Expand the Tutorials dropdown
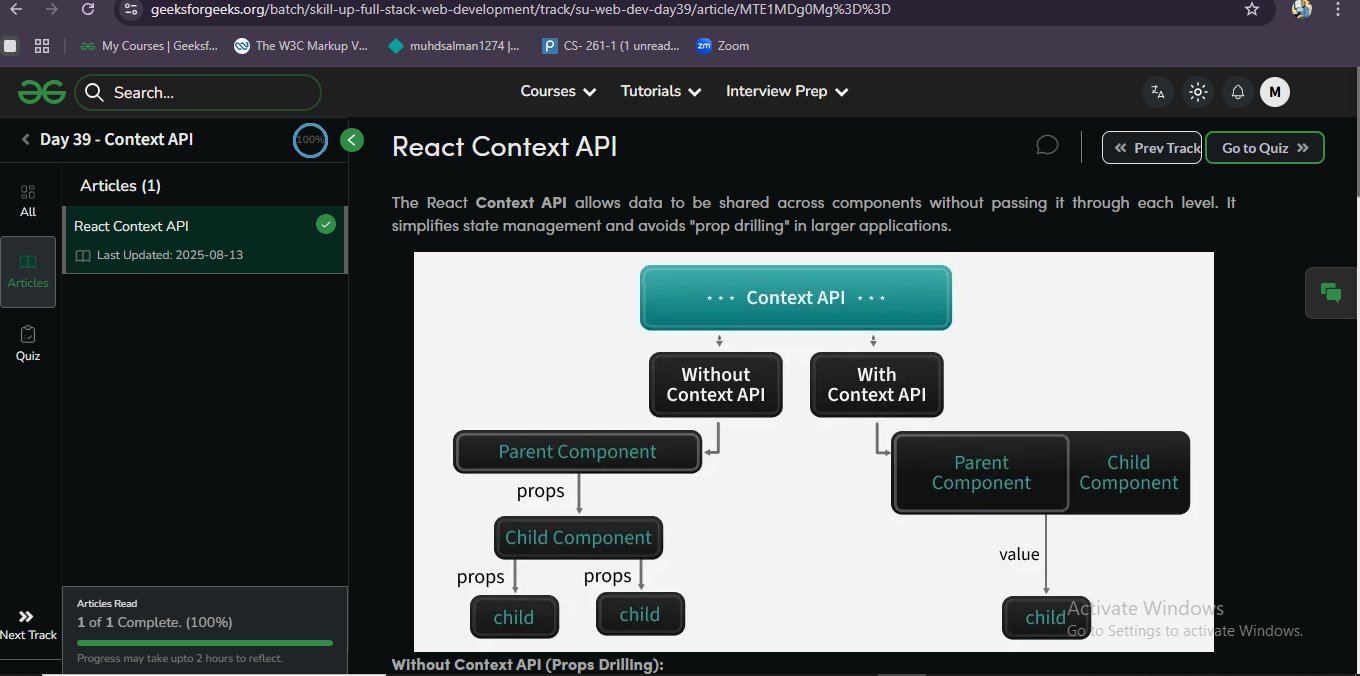This screenshot has height=676, width=1360. [661, 91]
